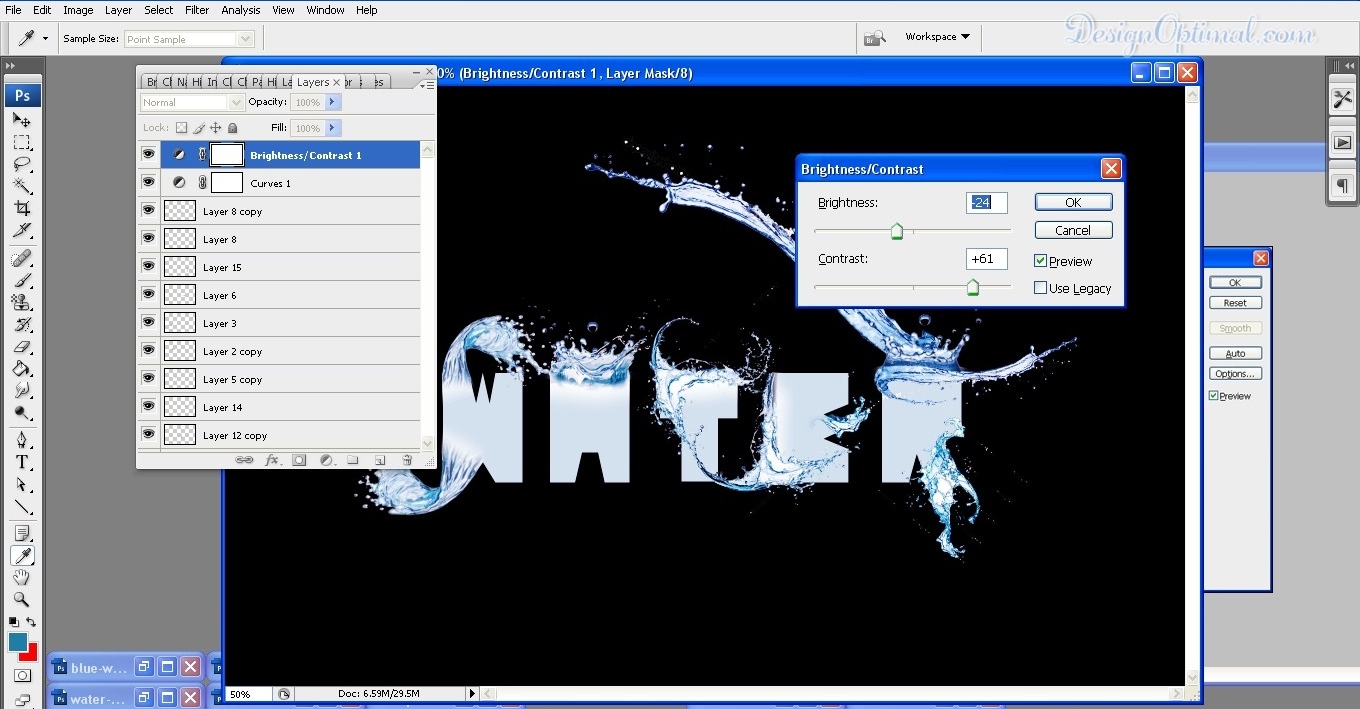
Task: Select the Notes tool
Action: 22,534
